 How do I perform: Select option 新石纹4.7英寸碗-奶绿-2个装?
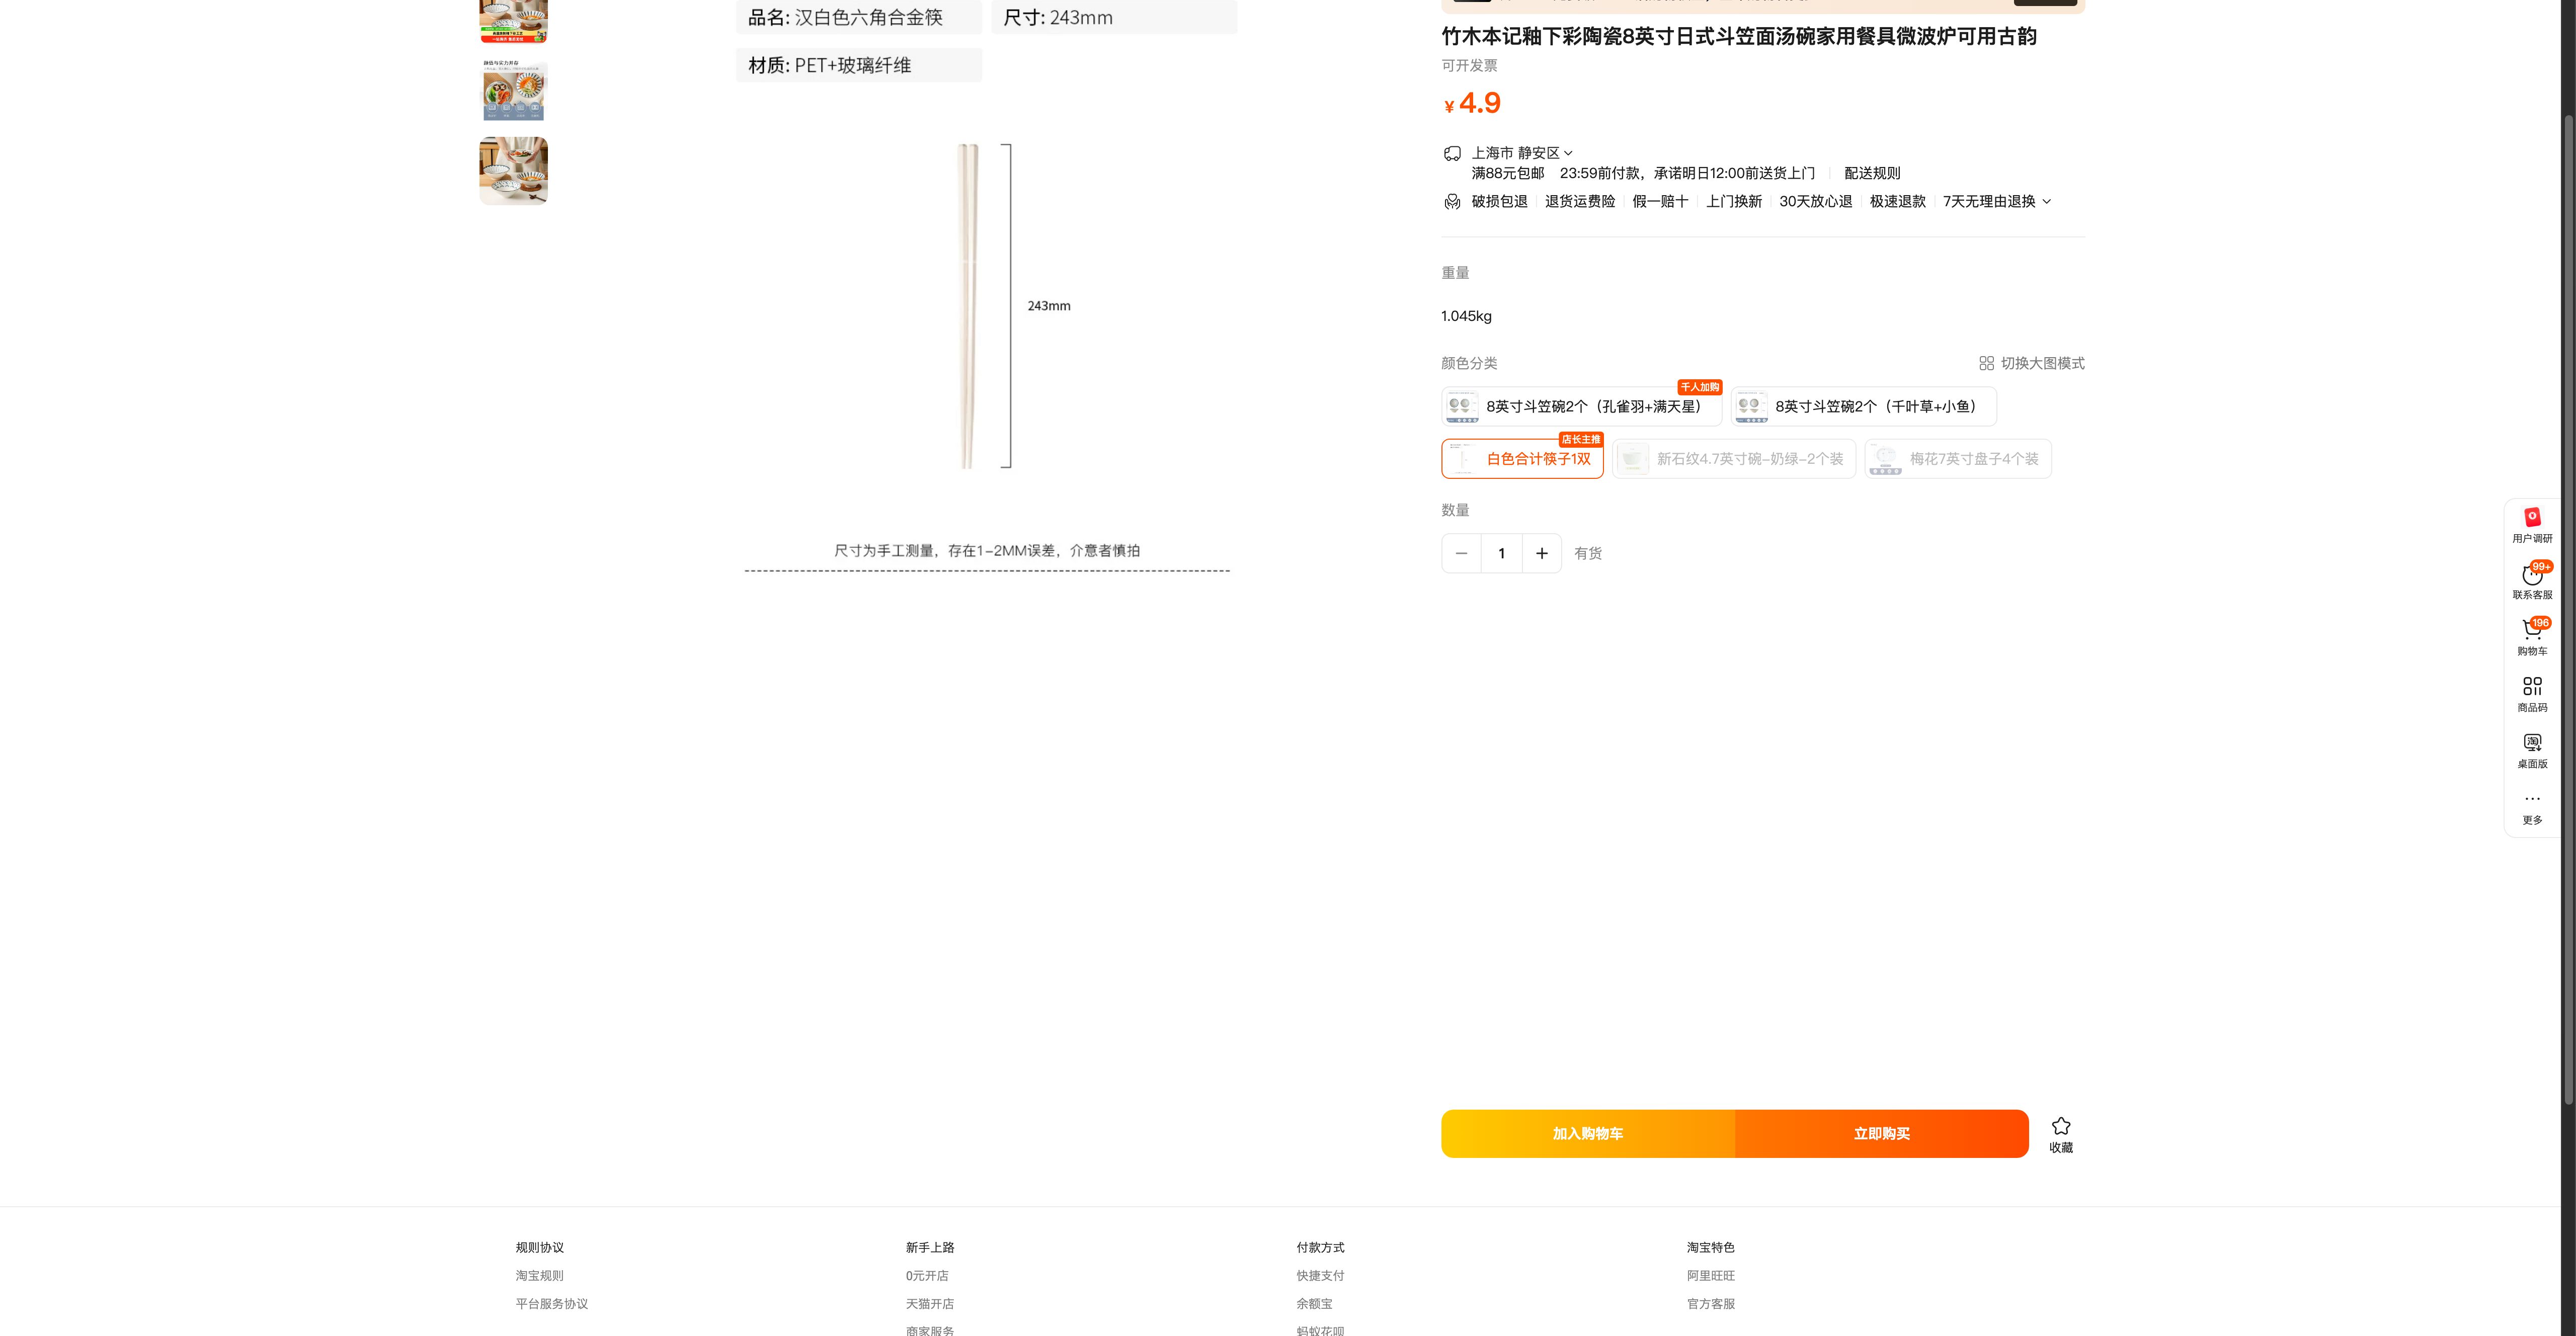click(1733, 459)
